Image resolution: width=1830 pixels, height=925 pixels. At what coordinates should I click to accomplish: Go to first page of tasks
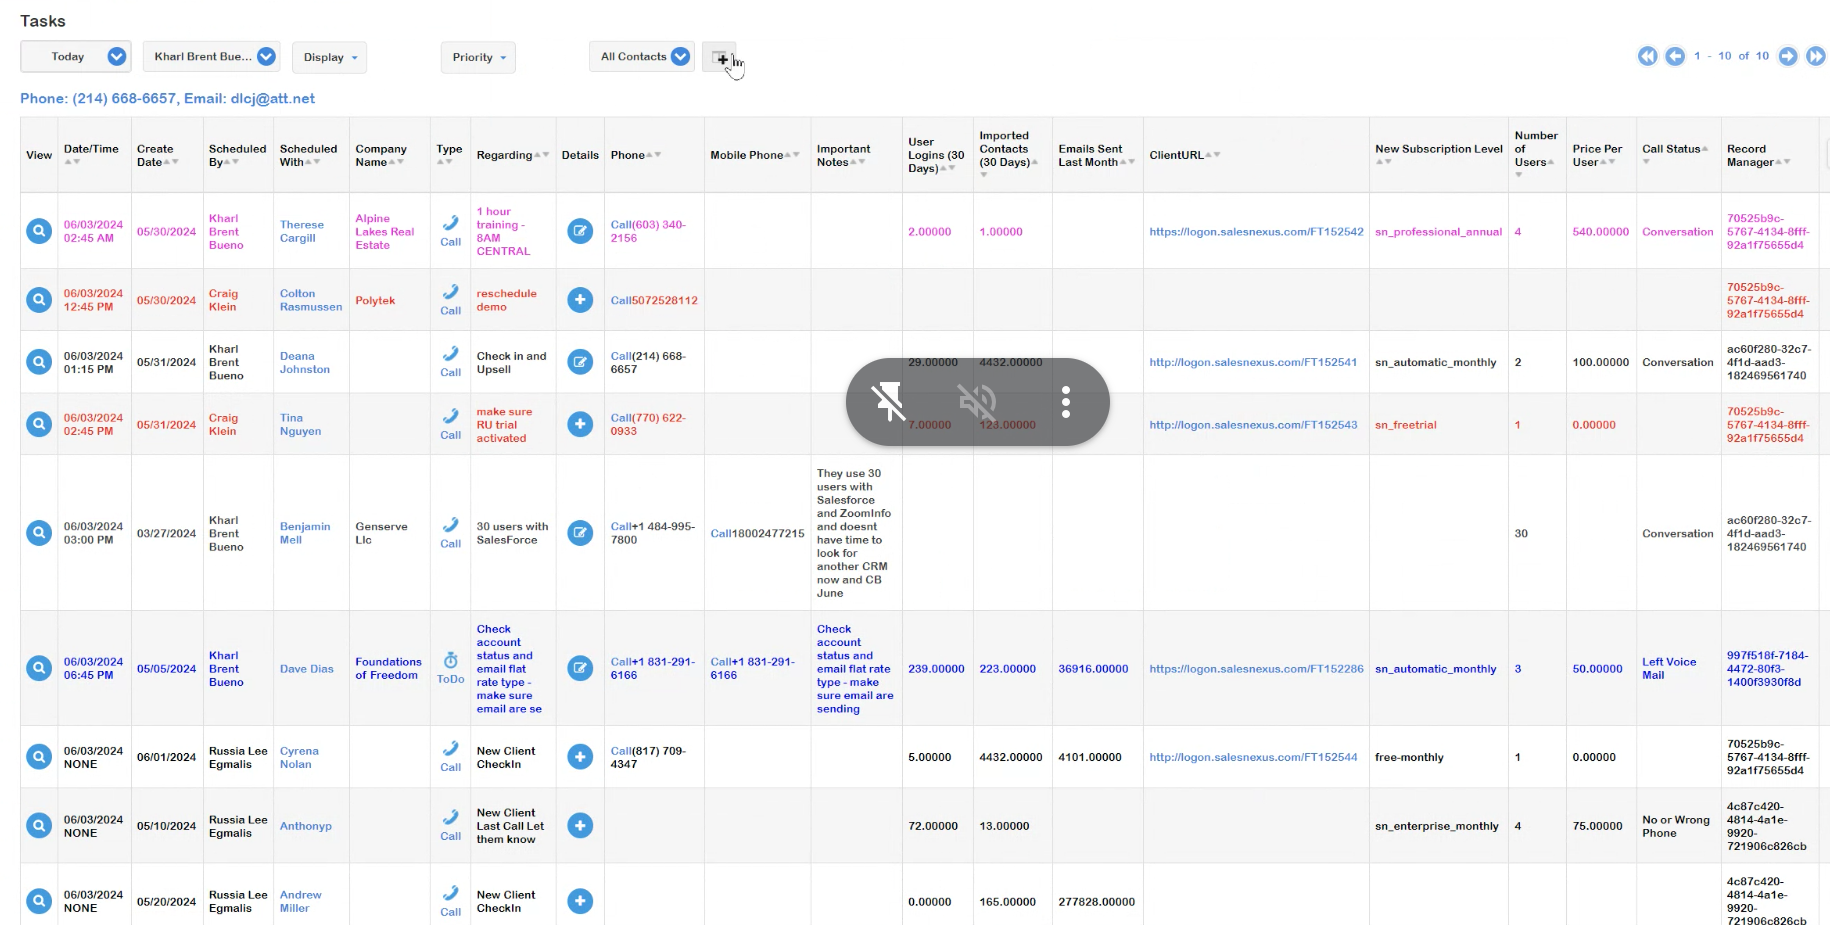tap(1647, 56)
